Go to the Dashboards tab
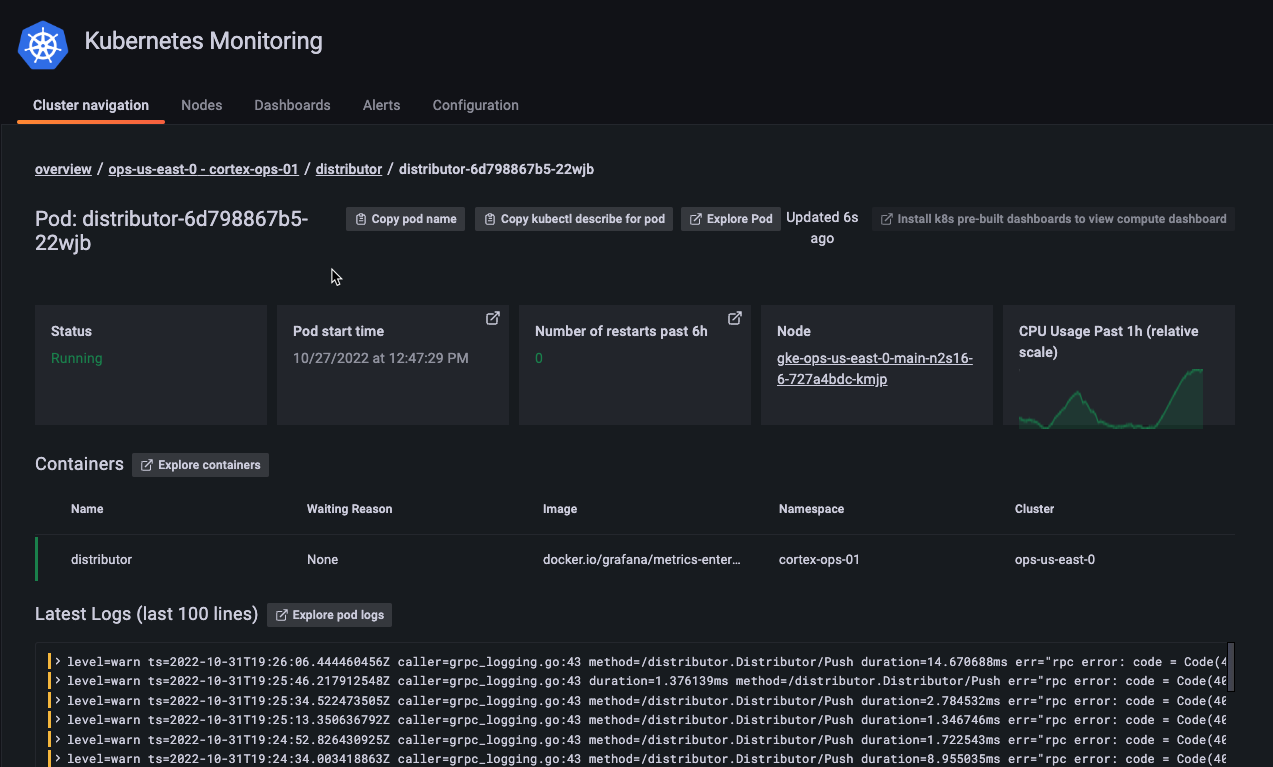The width and height of the screenshot is (1273, 767). pos(292,105)
